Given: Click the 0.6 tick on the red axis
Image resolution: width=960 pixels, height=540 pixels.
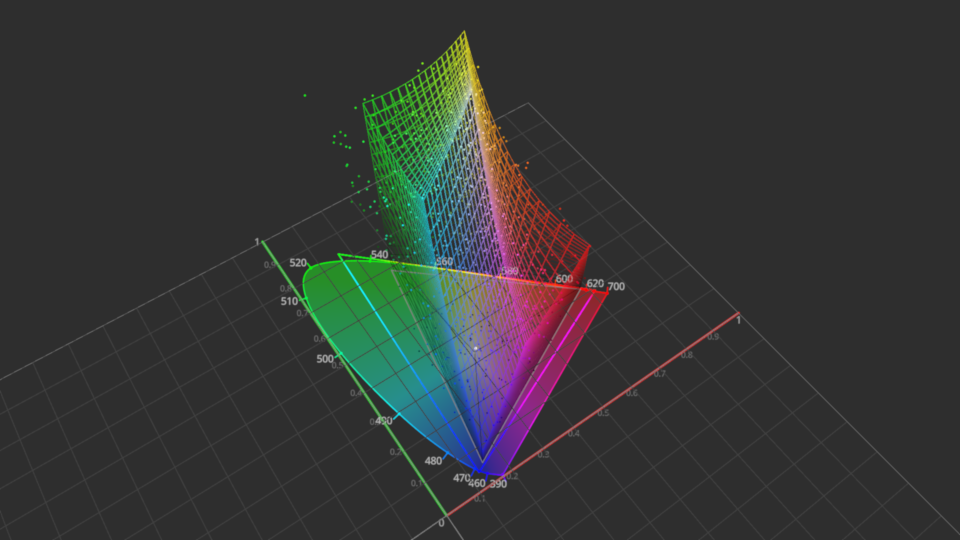Looking at the screenshot, I should click(632, 393).
